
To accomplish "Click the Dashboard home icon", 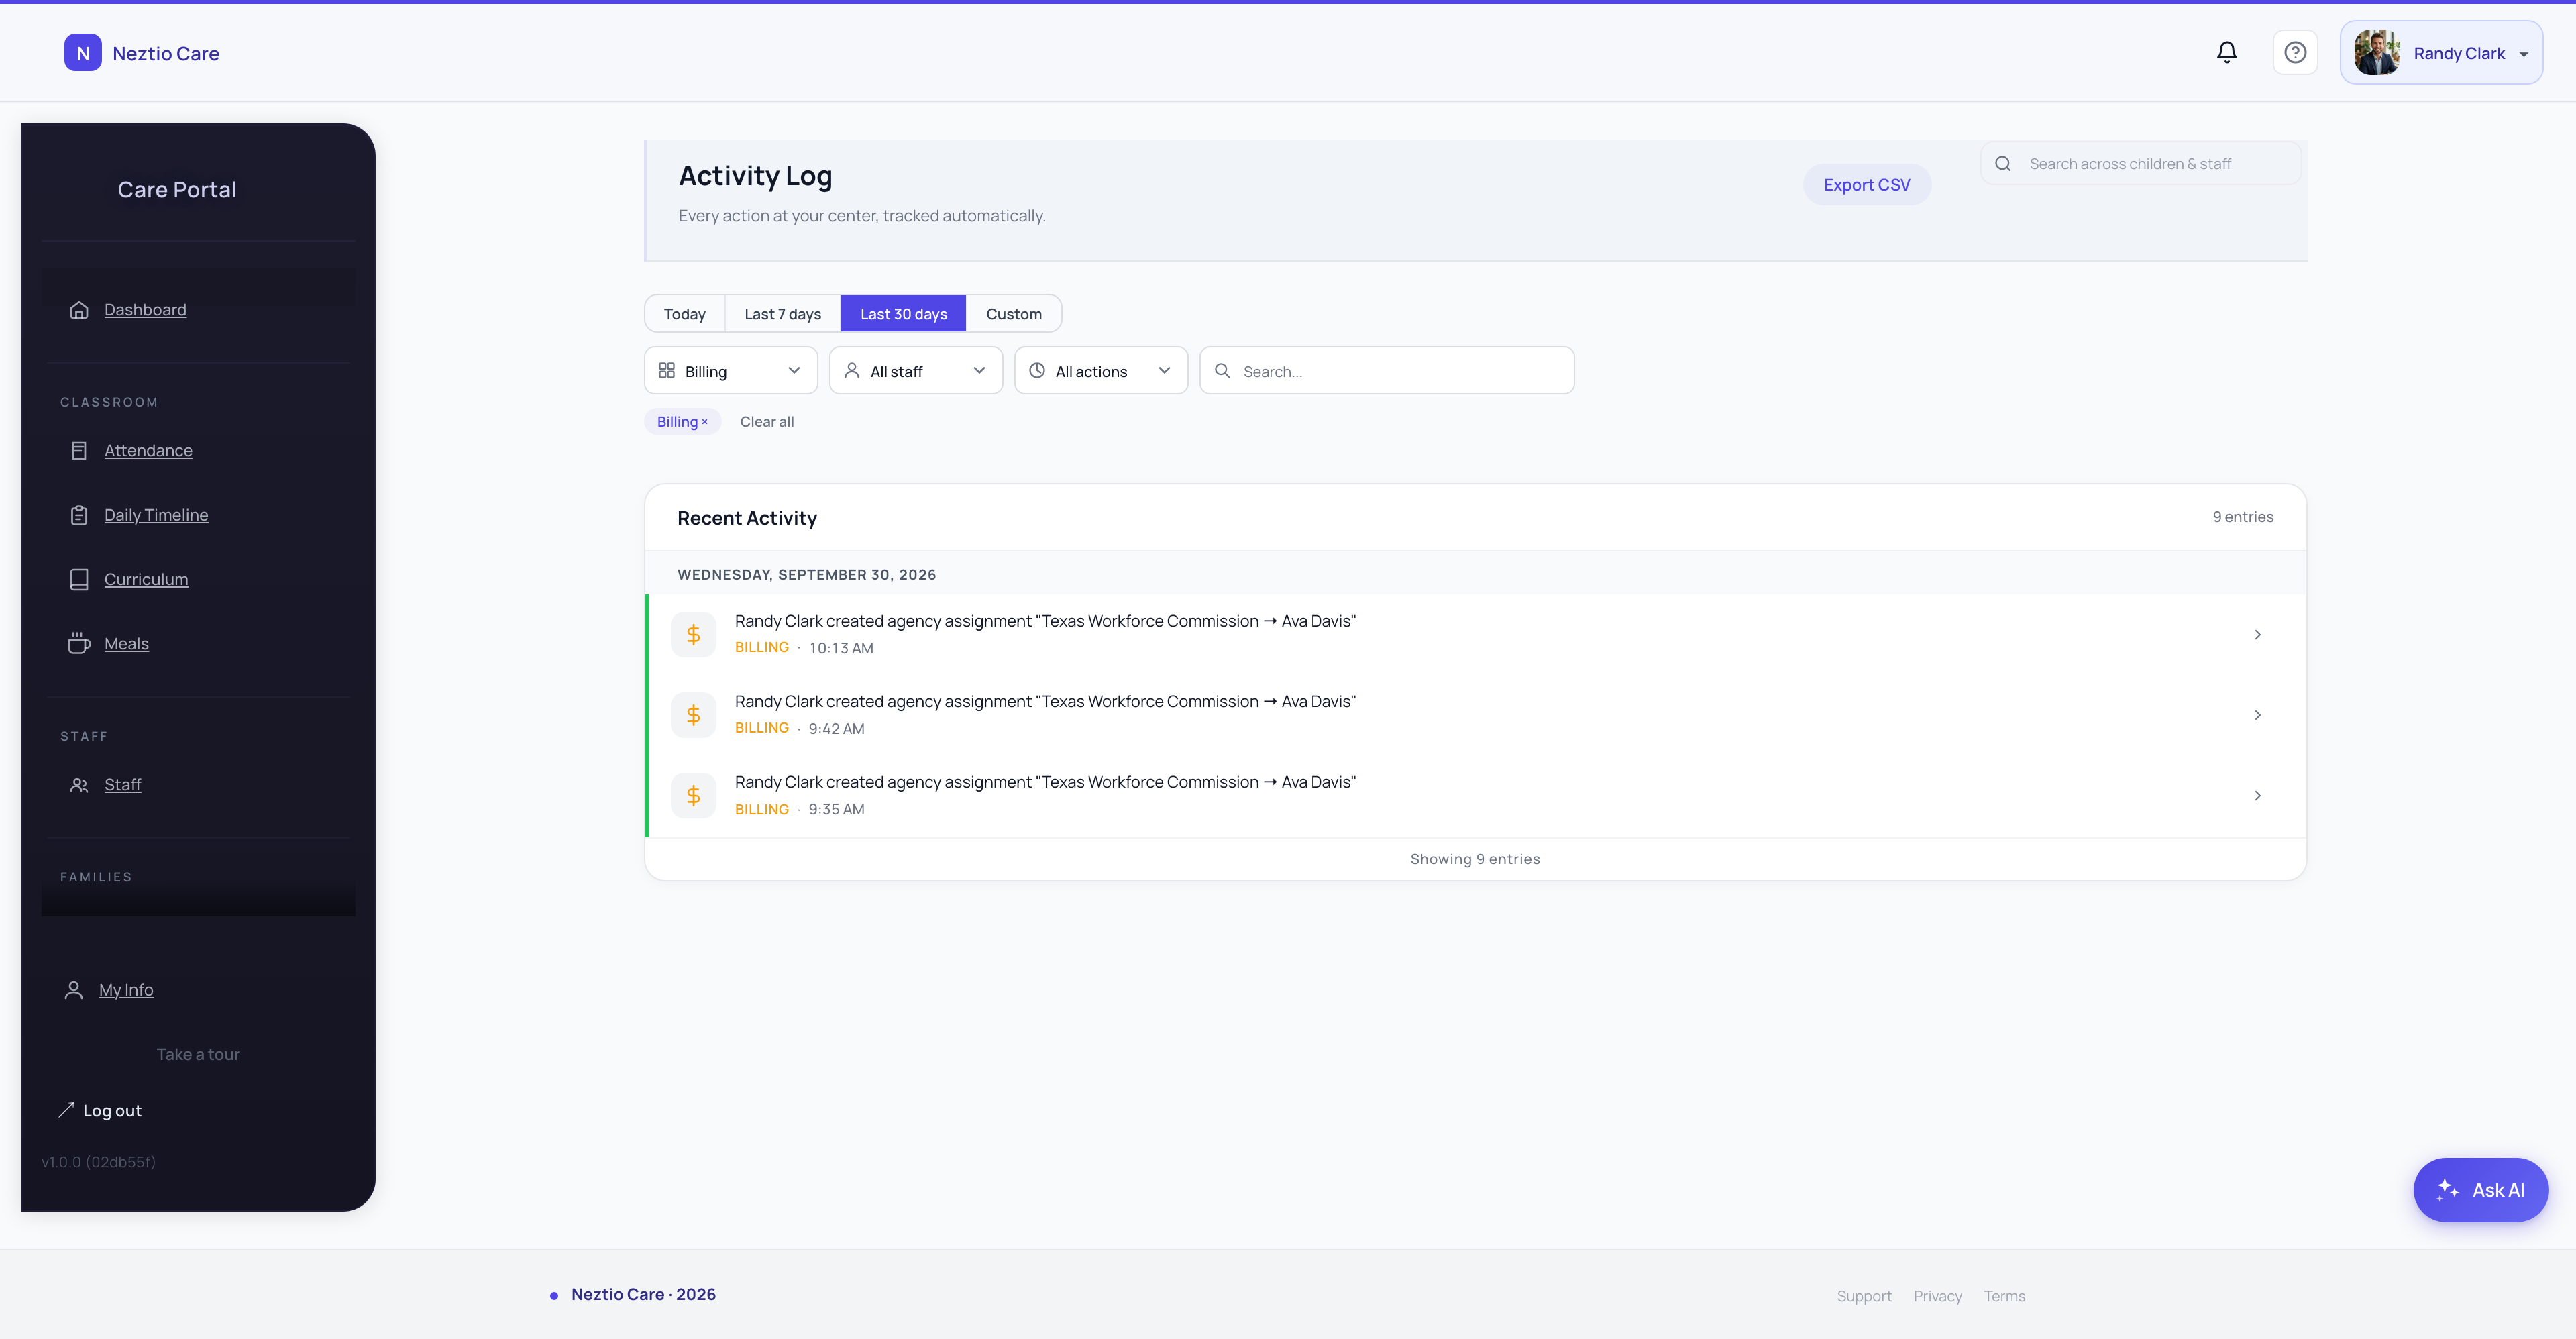I will point(79,310).
